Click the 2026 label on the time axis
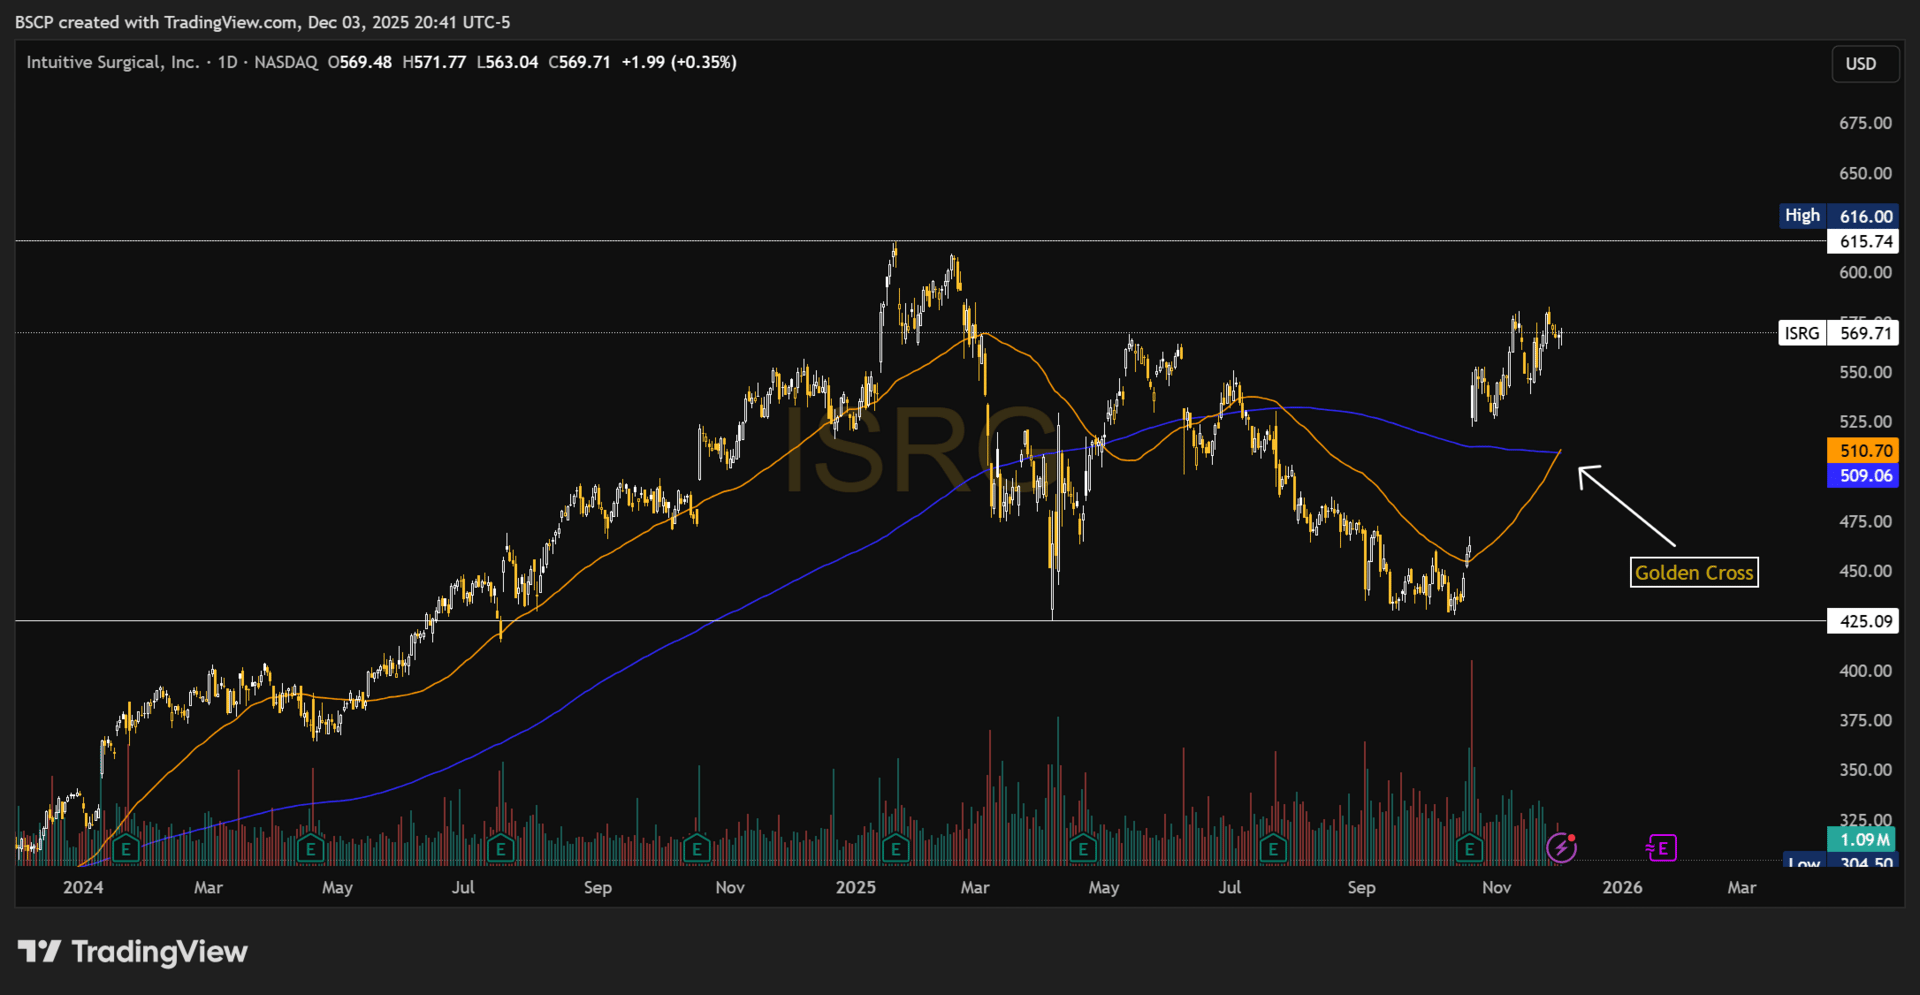Screen dimensions: 1920x995 tap(1622, 887)
